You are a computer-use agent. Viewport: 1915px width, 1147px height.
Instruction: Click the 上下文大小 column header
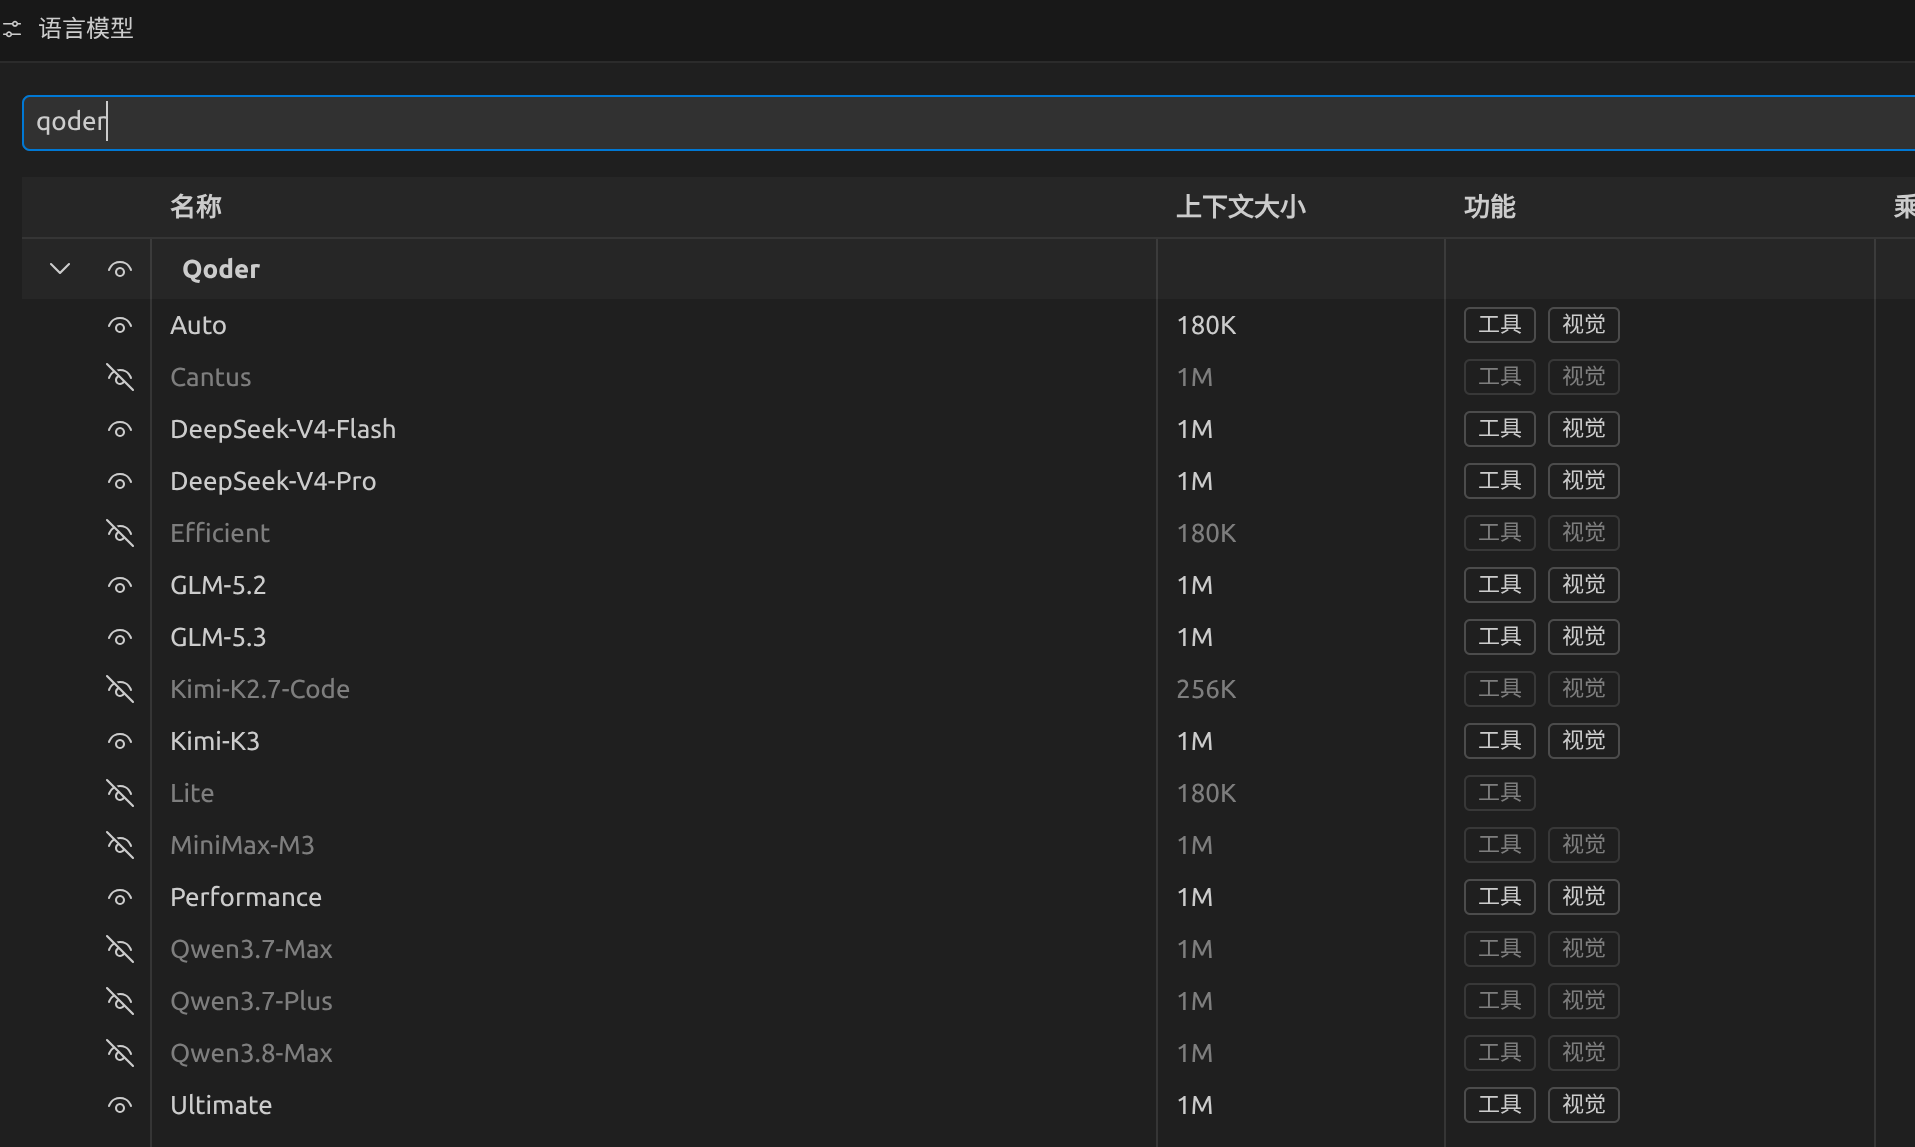(x=1241, y=207)
